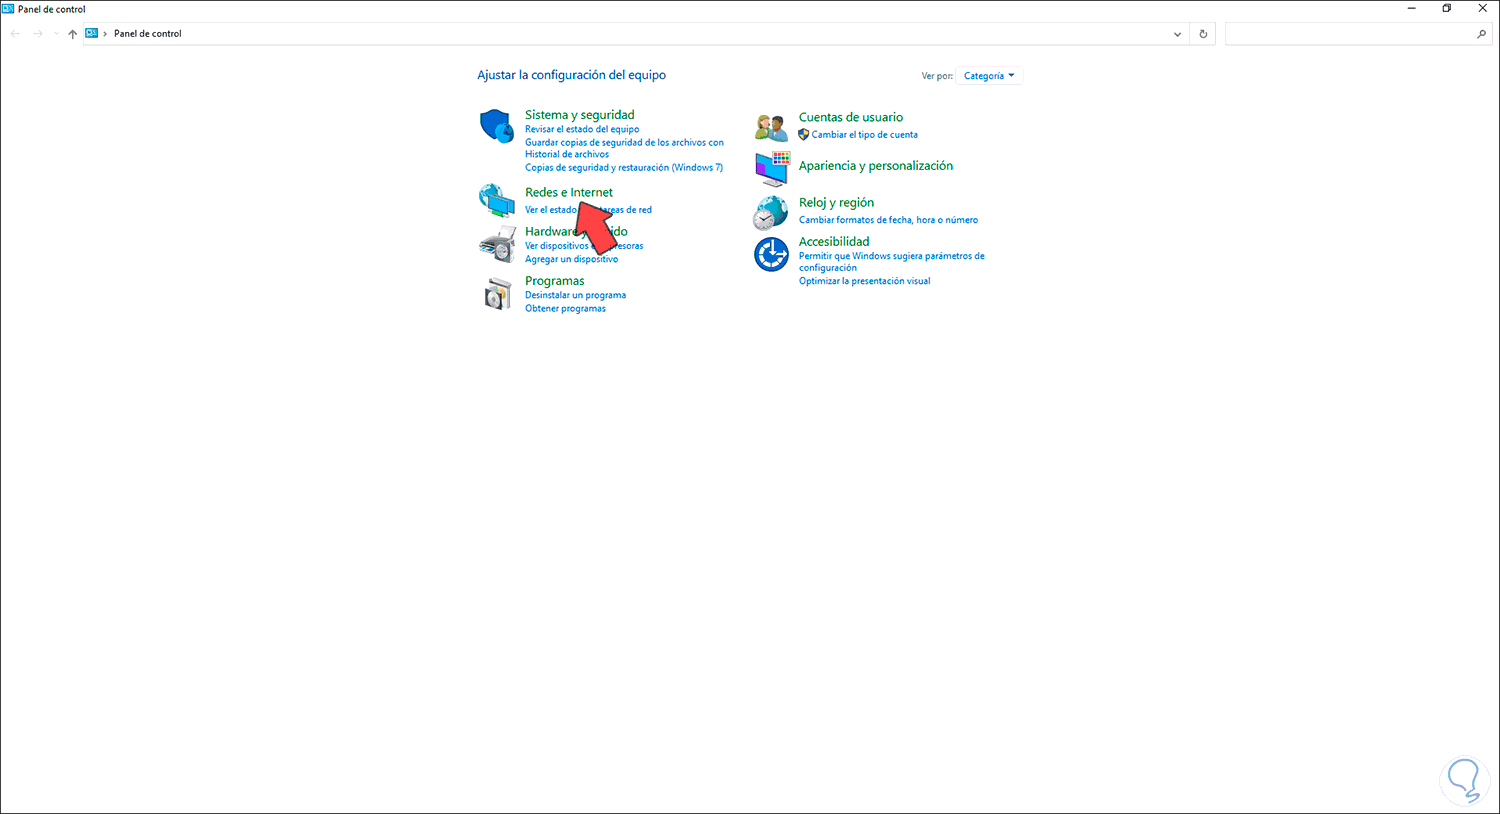This screenshot has height=814, width=1500.
Task: Click Guardar copias de seguridad de los archivos
Action: tap(624, 148)
